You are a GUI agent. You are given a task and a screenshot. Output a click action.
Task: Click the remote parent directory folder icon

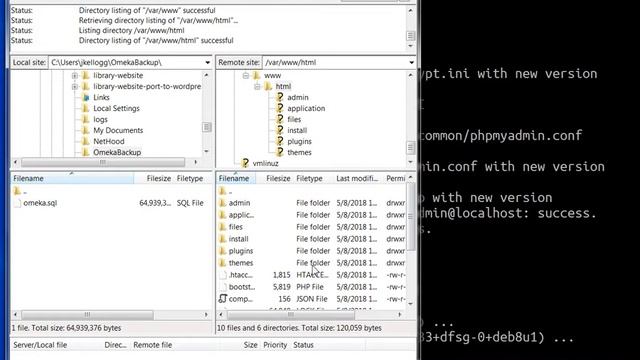(222, 191)
